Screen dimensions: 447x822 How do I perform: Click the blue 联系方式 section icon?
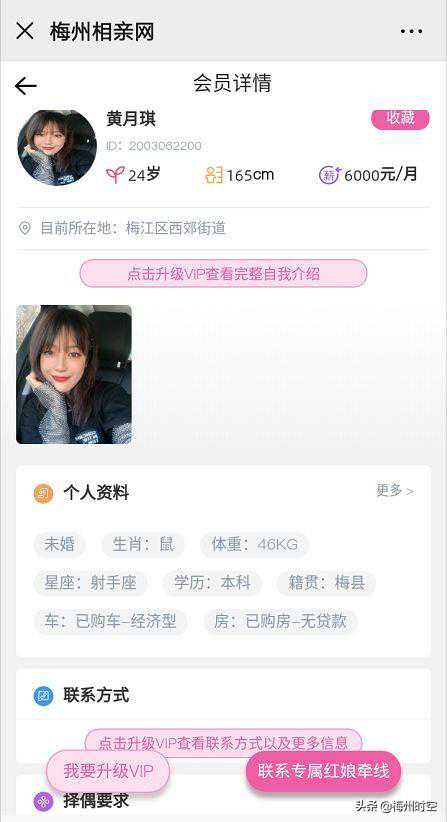coord(43,696)
